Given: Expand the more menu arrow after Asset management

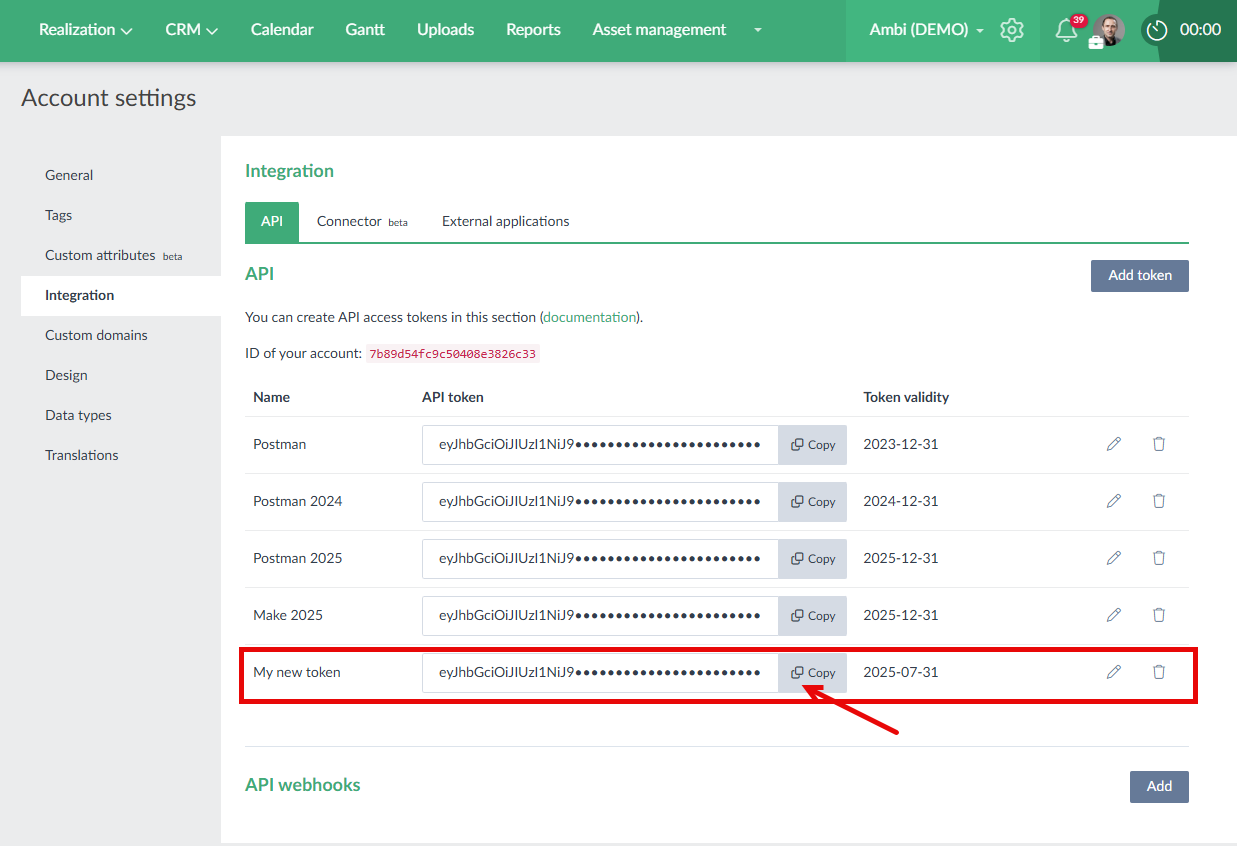Looking at the screenshot, I should pos(758,30).
